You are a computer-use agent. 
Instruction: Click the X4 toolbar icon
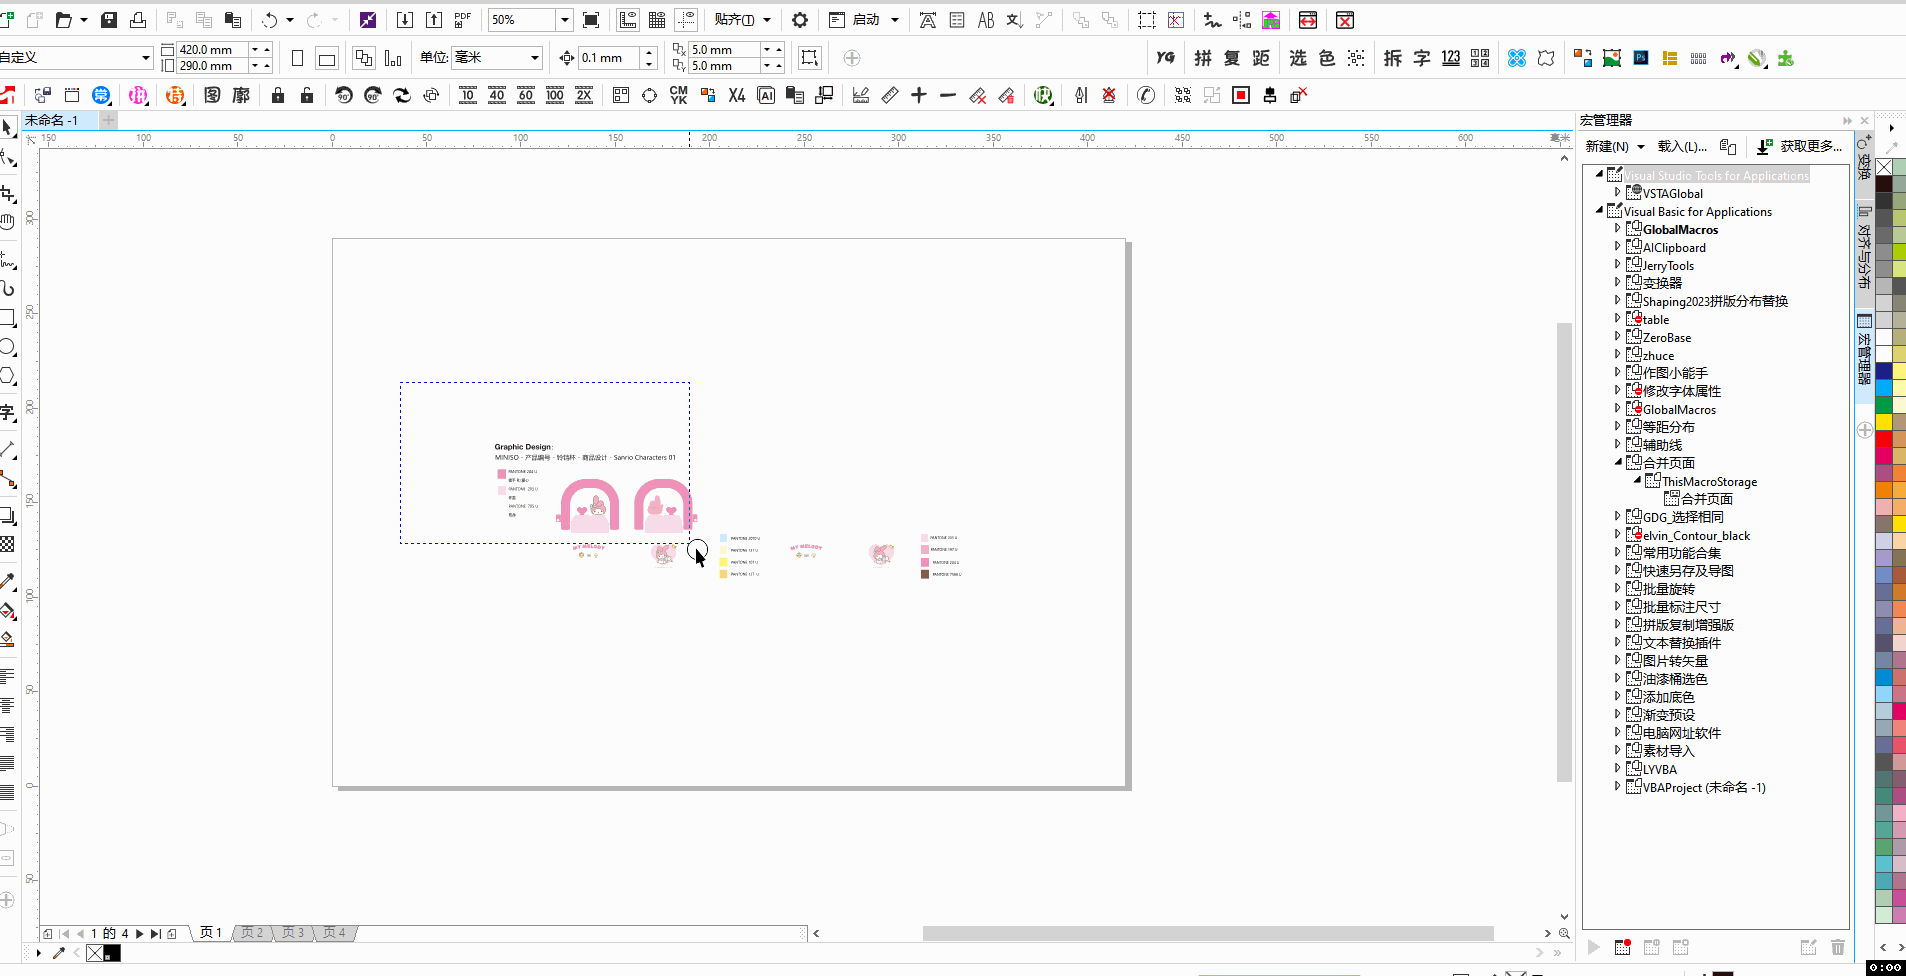[x=737, y=95]
